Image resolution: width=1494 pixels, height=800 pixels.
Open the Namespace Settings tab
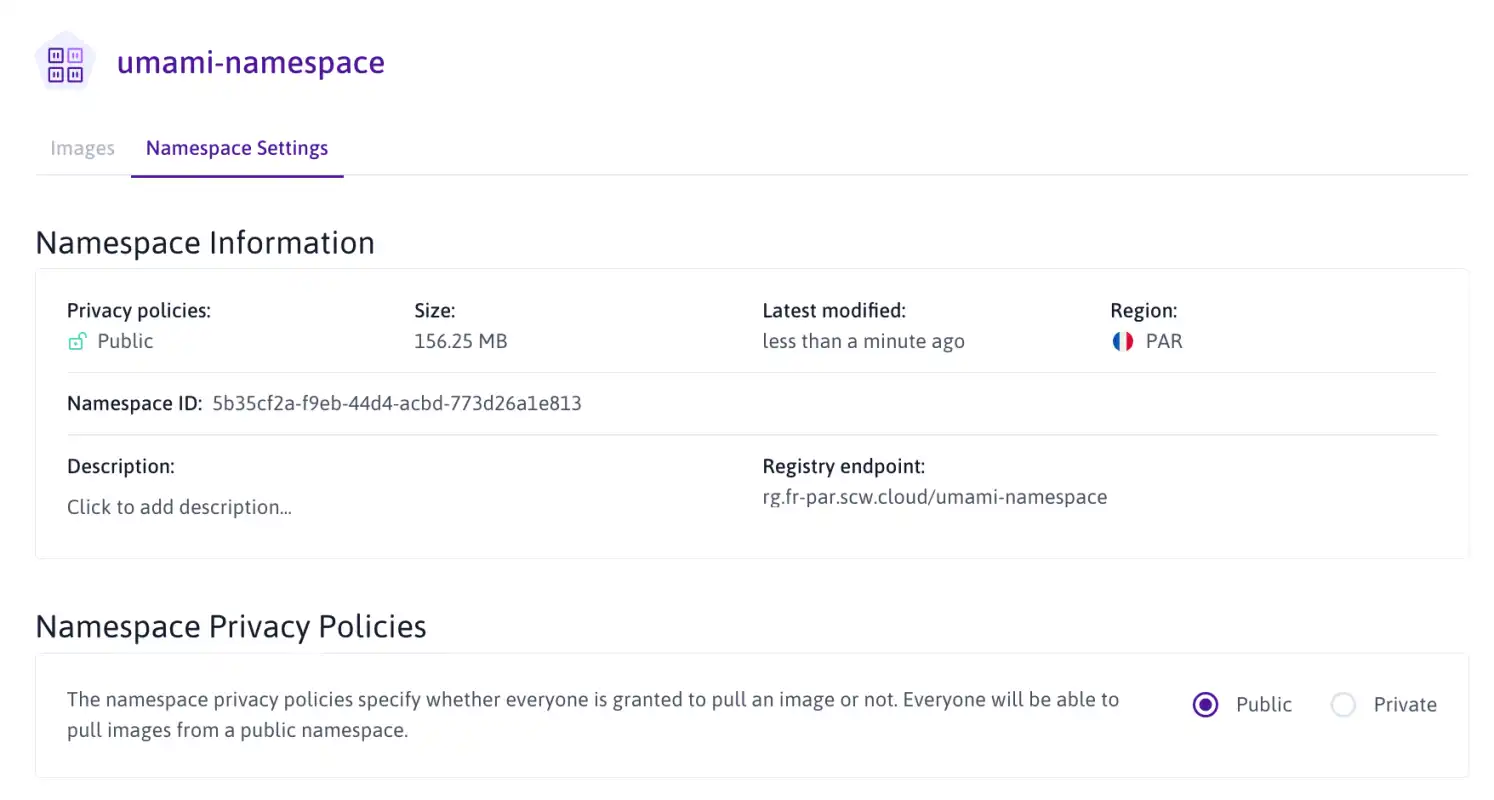[237, 148]
